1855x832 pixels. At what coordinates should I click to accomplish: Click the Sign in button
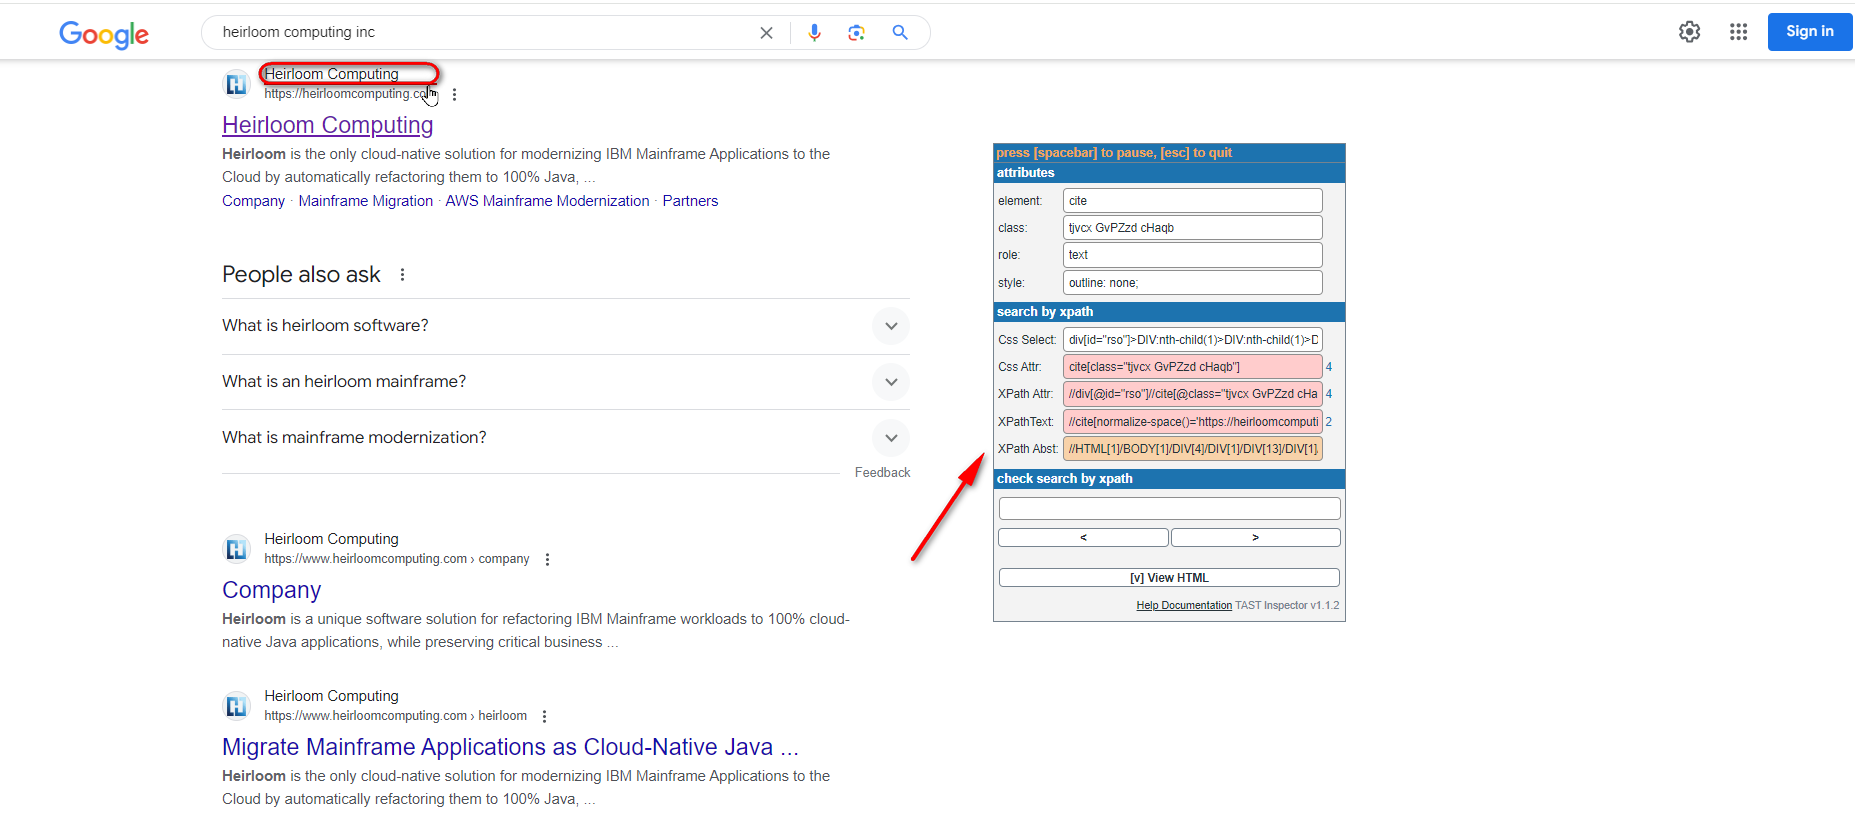tap(1809, 32)
